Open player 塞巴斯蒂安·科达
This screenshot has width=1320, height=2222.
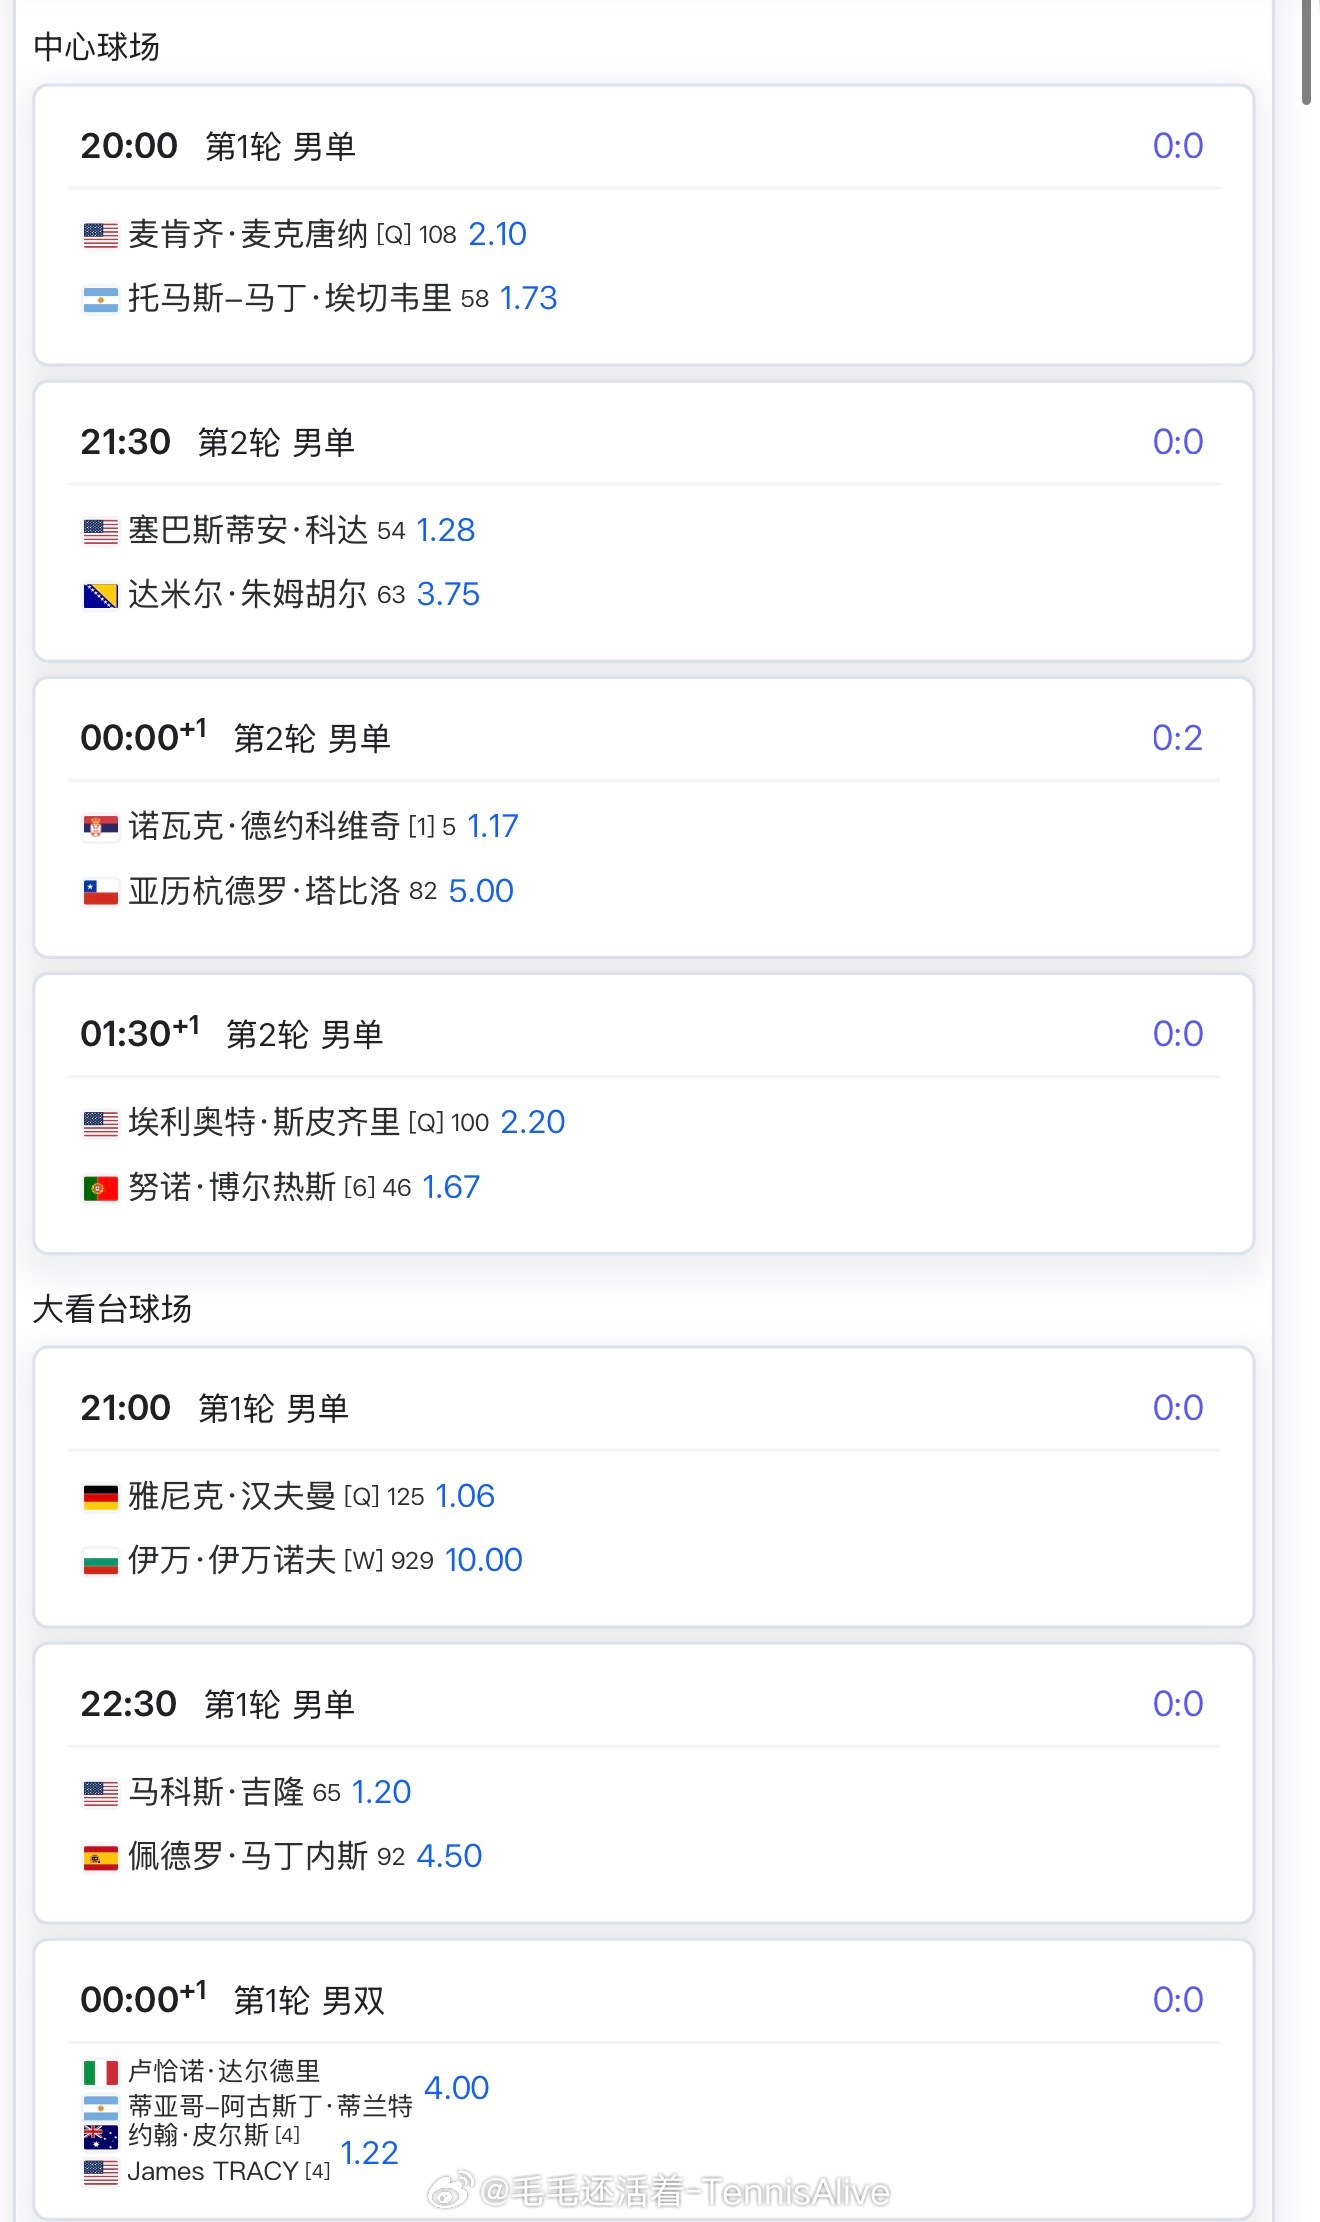248,530
